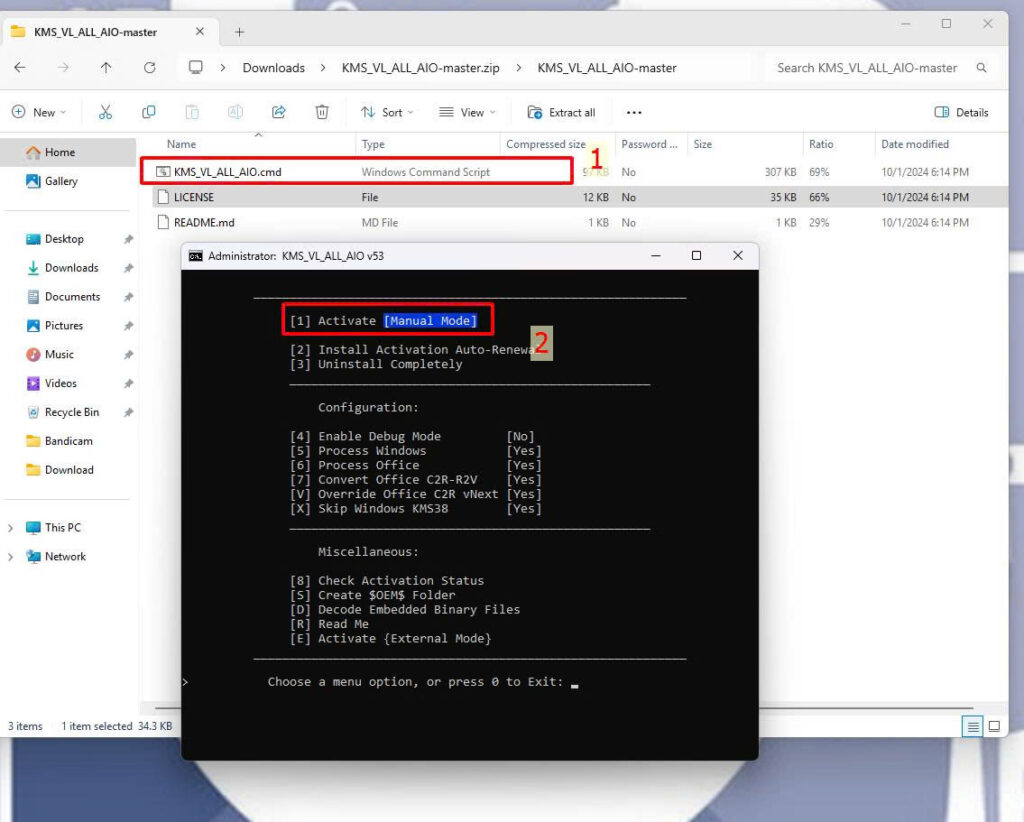Viewport: 1024px width, 822px height.
Task: Open the New item menu button
Action: (39, 112)
